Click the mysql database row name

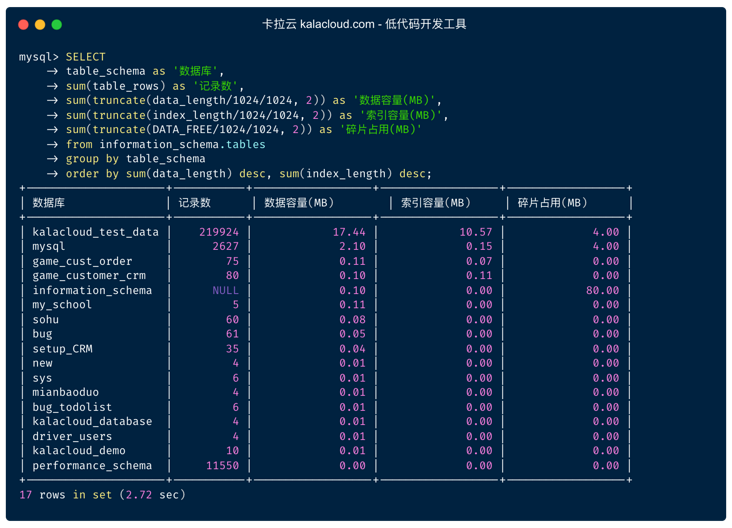click(49, 246)
